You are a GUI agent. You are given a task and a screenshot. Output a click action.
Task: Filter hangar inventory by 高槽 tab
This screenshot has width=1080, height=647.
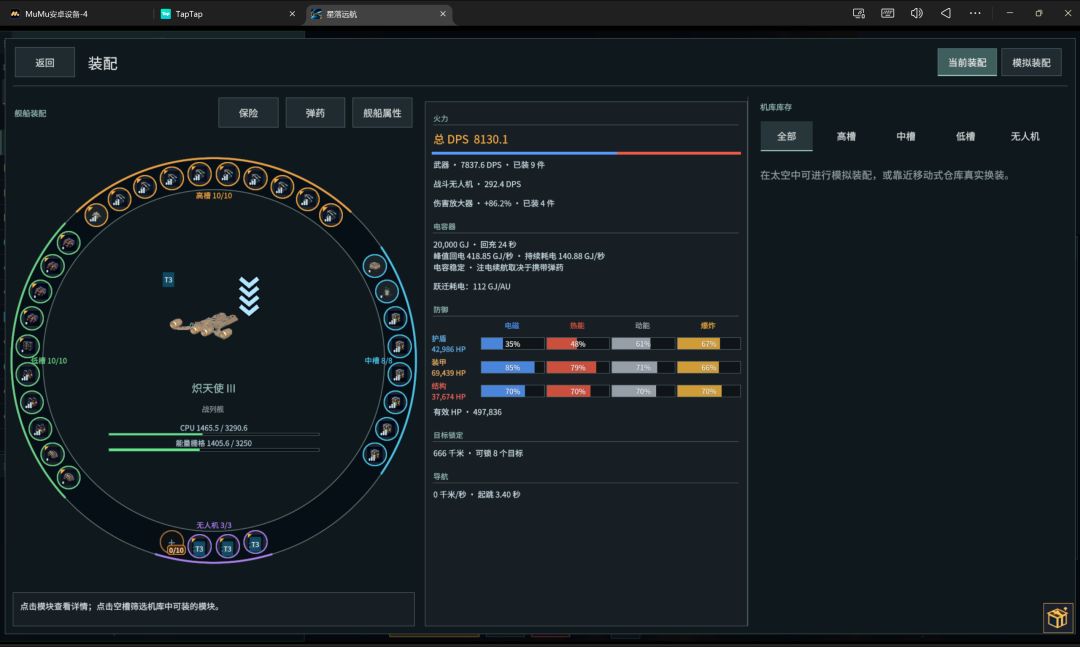pos(846,136)
